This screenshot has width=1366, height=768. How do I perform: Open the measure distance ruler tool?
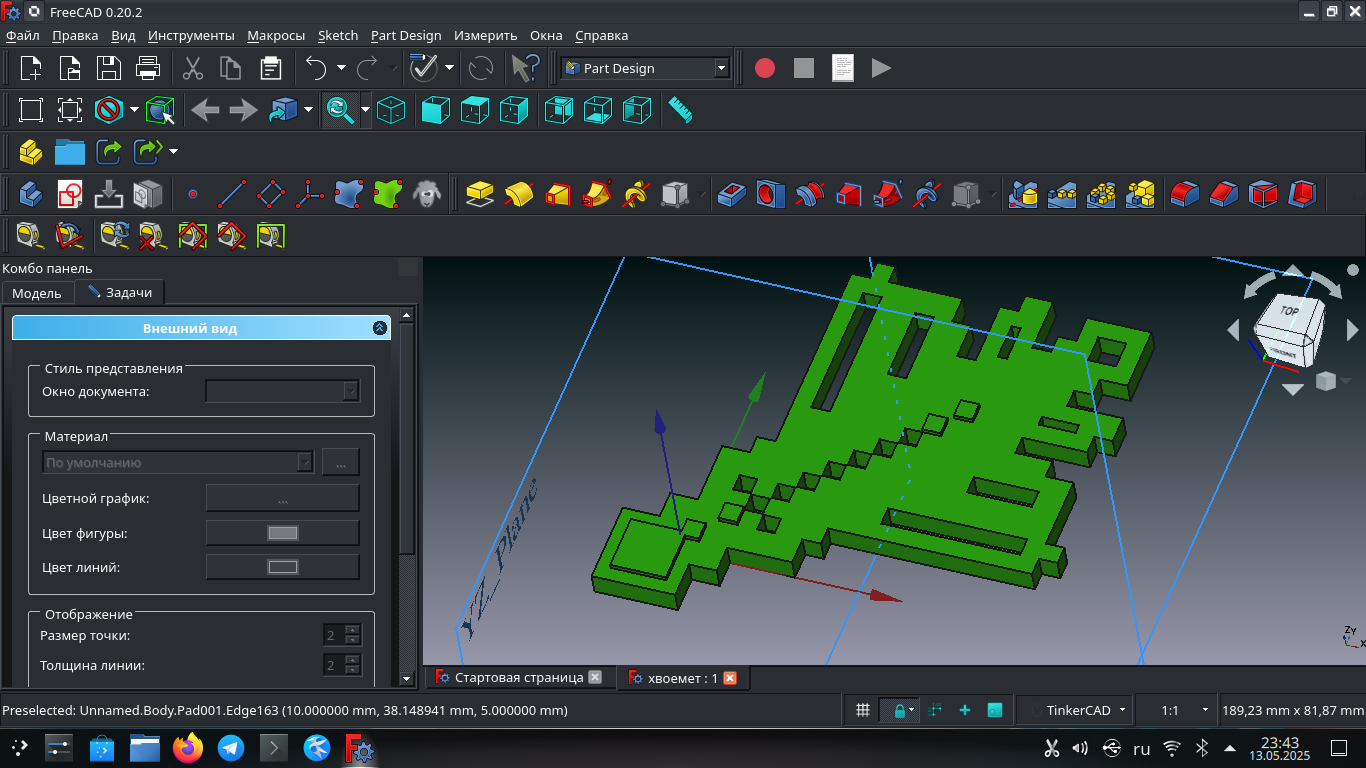(x=681, y=110)
